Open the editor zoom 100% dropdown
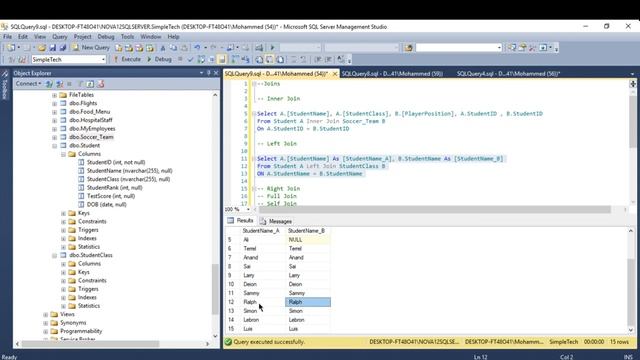This screenshot has height=360, width=640. pos(248,209)
